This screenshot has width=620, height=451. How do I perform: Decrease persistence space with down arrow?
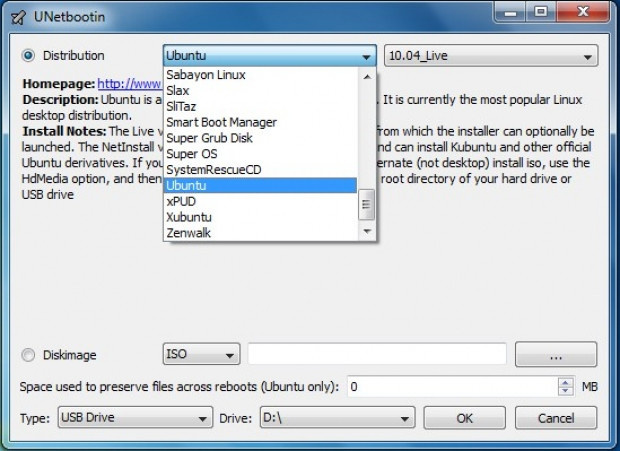(x=565, y=391)
